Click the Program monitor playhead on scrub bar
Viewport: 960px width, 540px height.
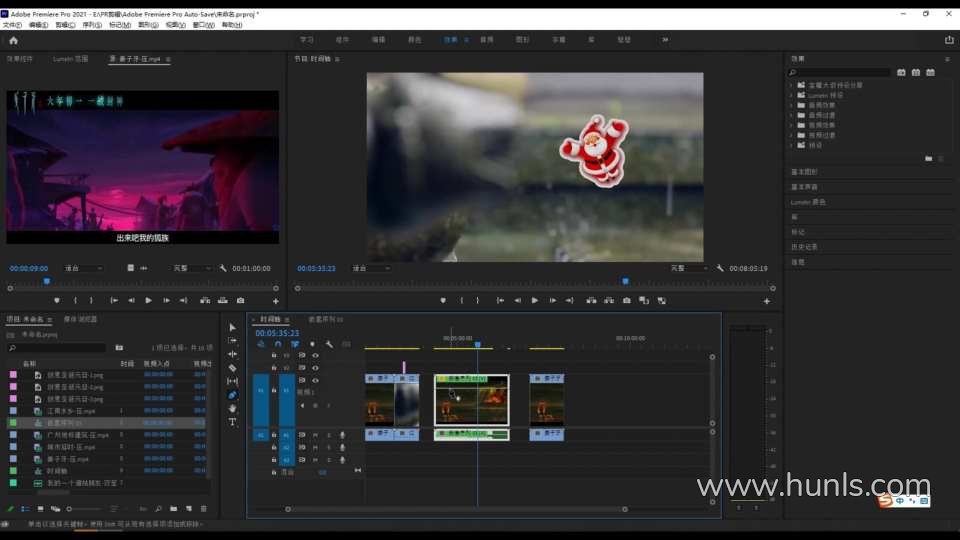(x=626, y=281)
